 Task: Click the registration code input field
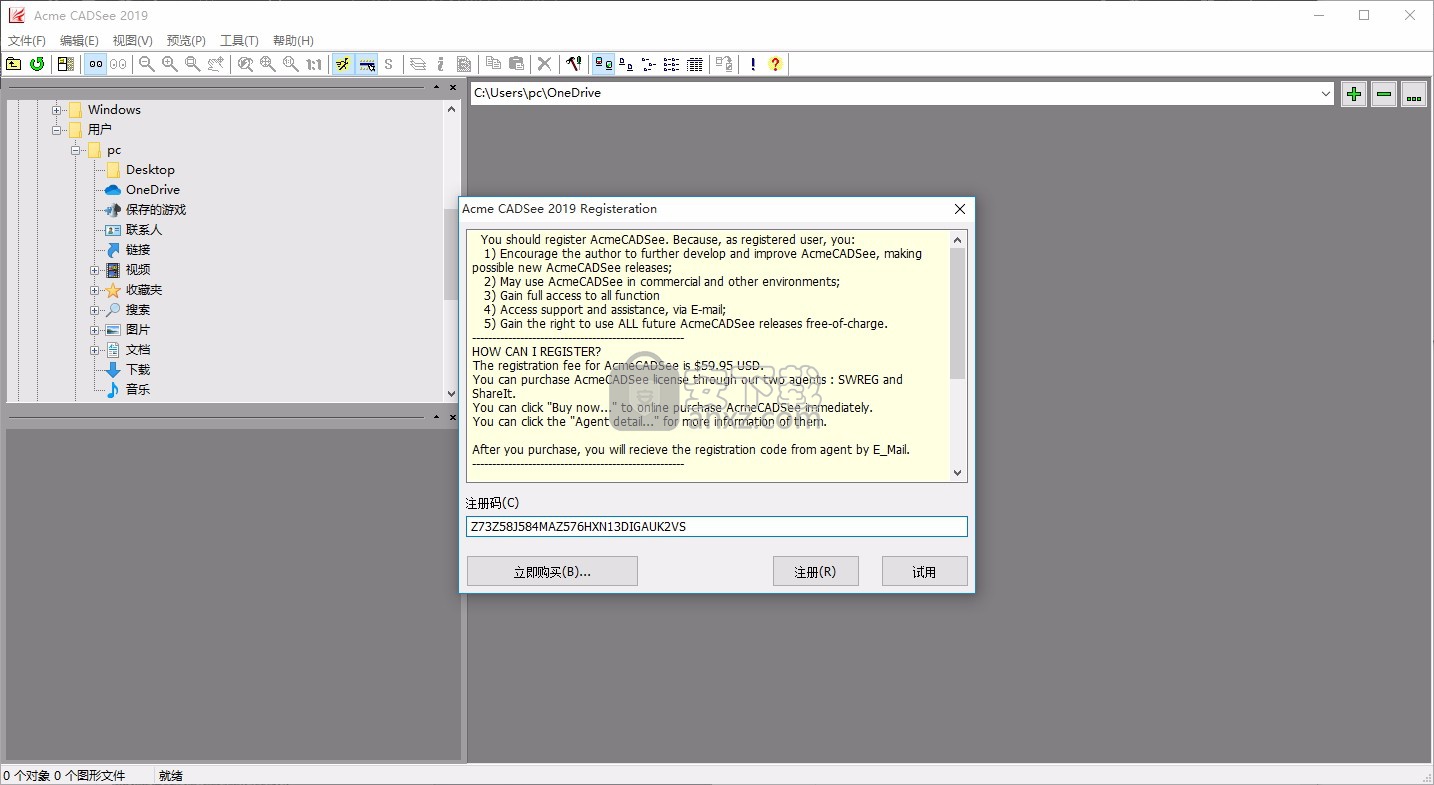pos(717,527)
